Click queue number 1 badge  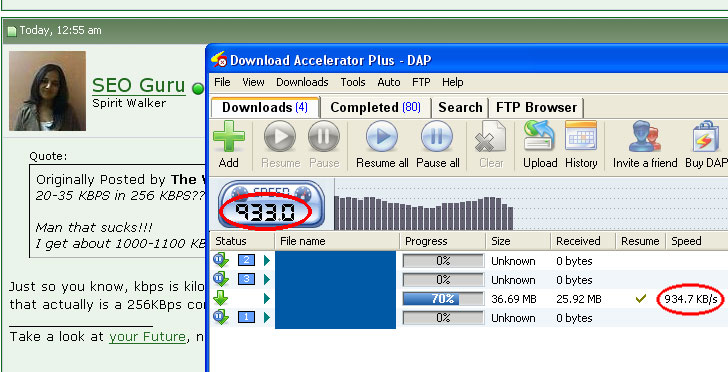point(247,317)
